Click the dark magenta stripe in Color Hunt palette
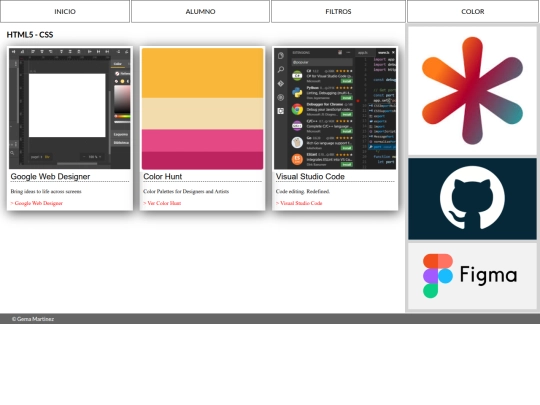The image size is (540, 405). click(x=202, y=160)
